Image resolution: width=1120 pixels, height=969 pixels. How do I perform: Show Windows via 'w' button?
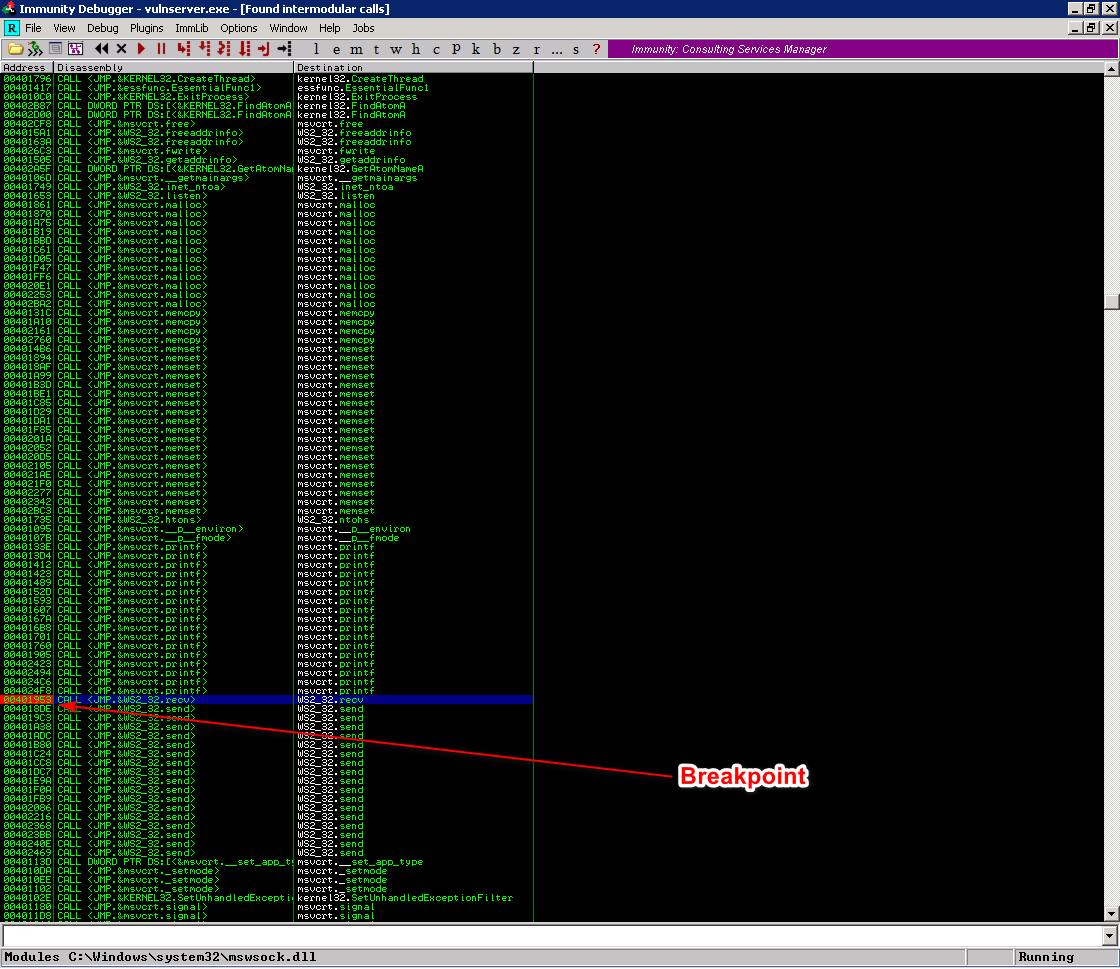(396, 49)
